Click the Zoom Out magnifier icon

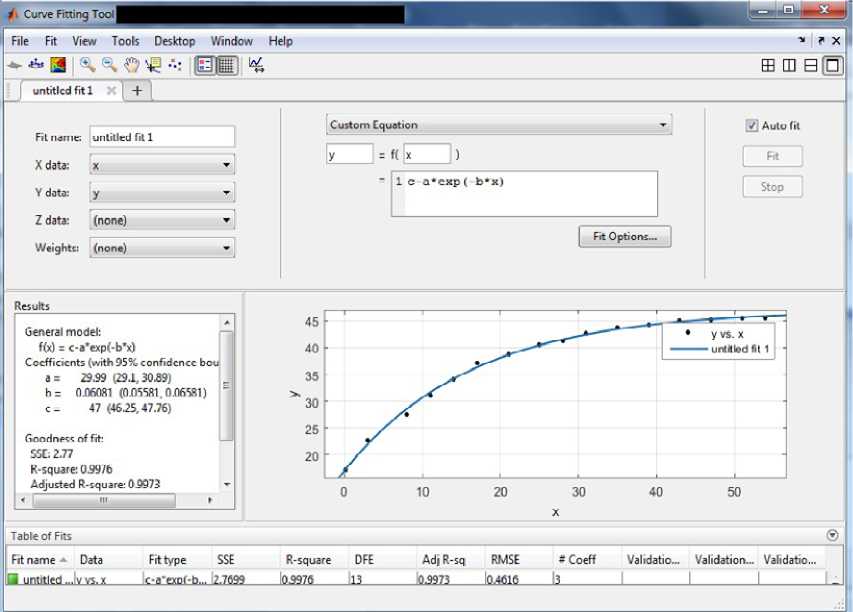(x=109, y=65)
